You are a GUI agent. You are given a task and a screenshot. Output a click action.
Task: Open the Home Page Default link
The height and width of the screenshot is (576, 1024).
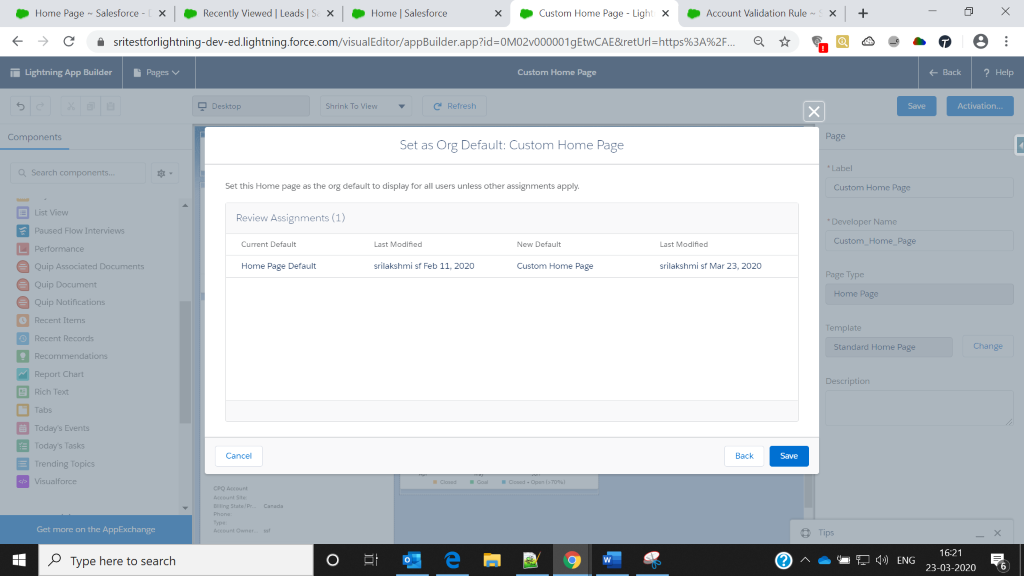(x=278, y=266)
